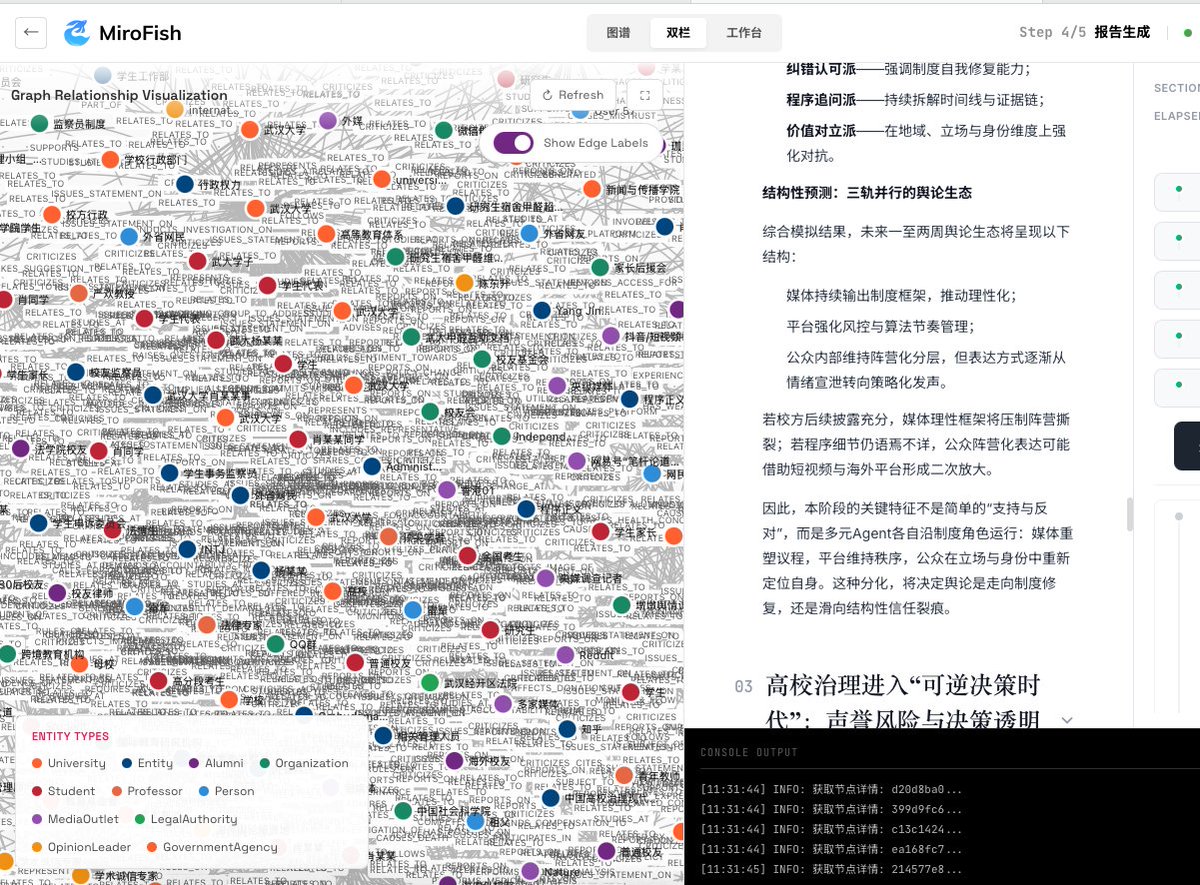The height and width of the screenshot is (885, 1200).
Task: Select the 法律专家 graph node
Action: coord(206,625)
